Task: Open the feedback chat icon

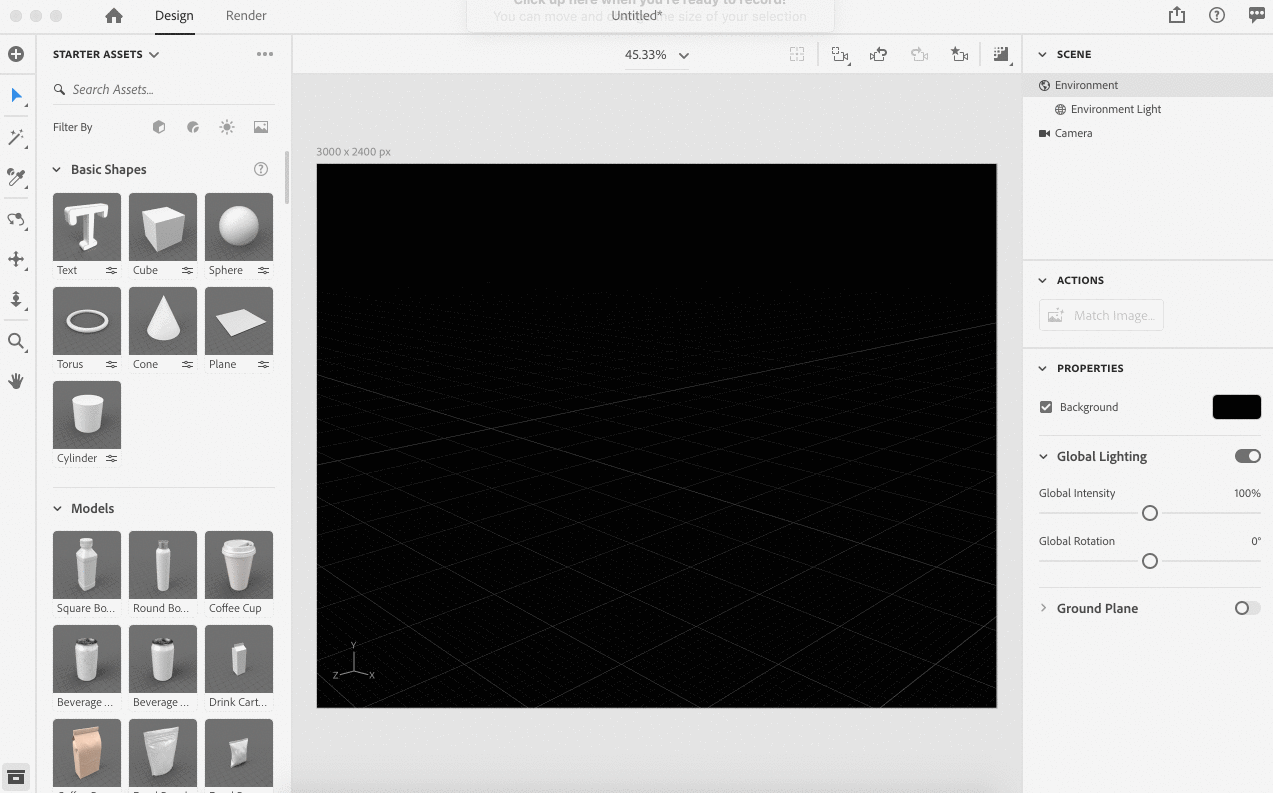Action: (1257, 15)
